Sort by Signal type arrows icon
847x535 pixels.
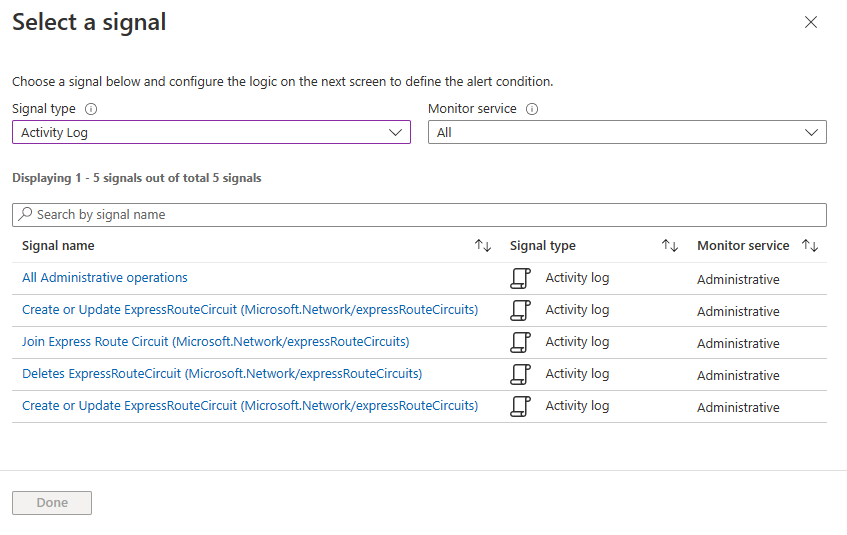pyautogui.click(x=670, y=246)
